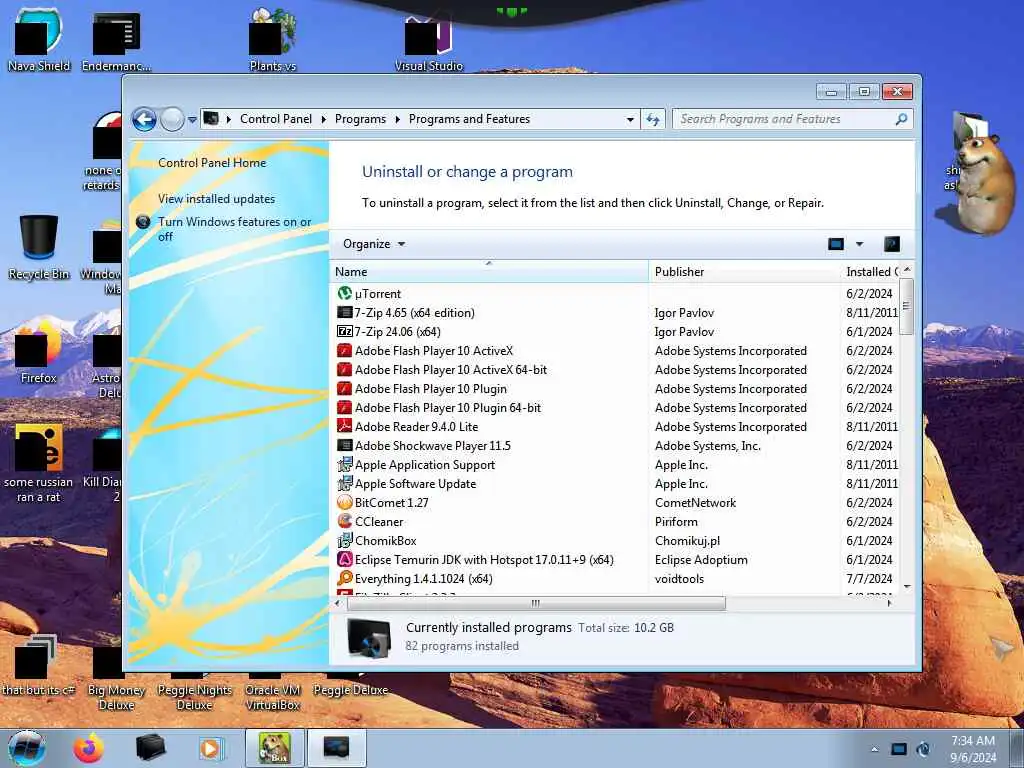Screen dimensions: 1024x768
Task: Sort by the Installed On column header
Action: pyautogui.click(x=871, y=272)
